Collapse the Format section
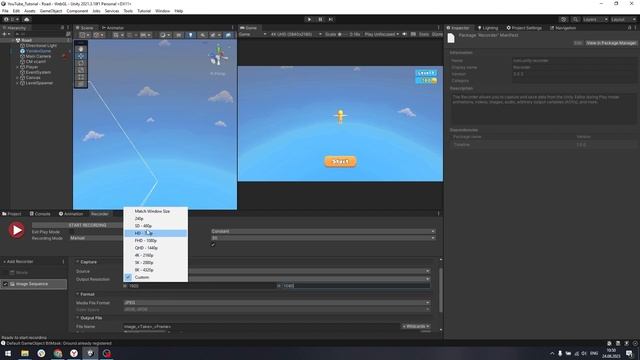The width and height of the screenshot is (640, 360). click(x=78, y=294)
